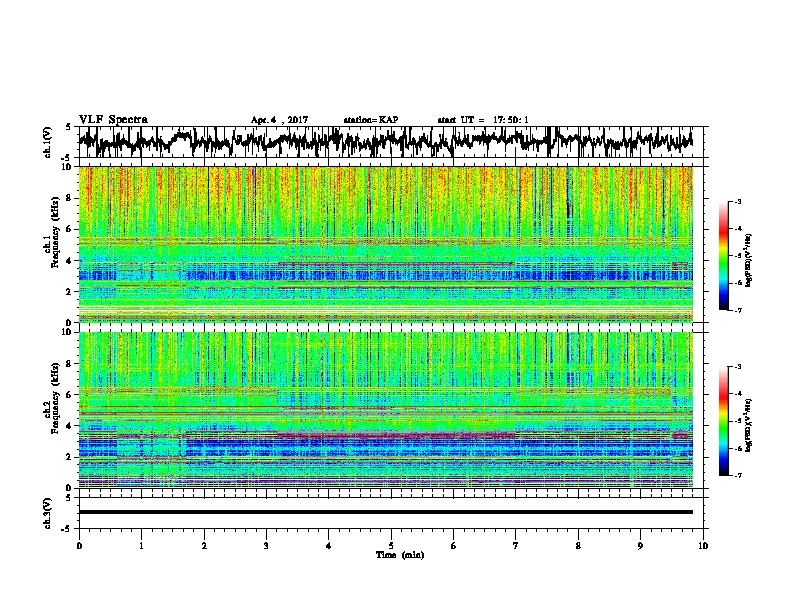Click the "8" tick on the time axis
Viewport: 792px width, 612px height.
(x=578, y=546)
